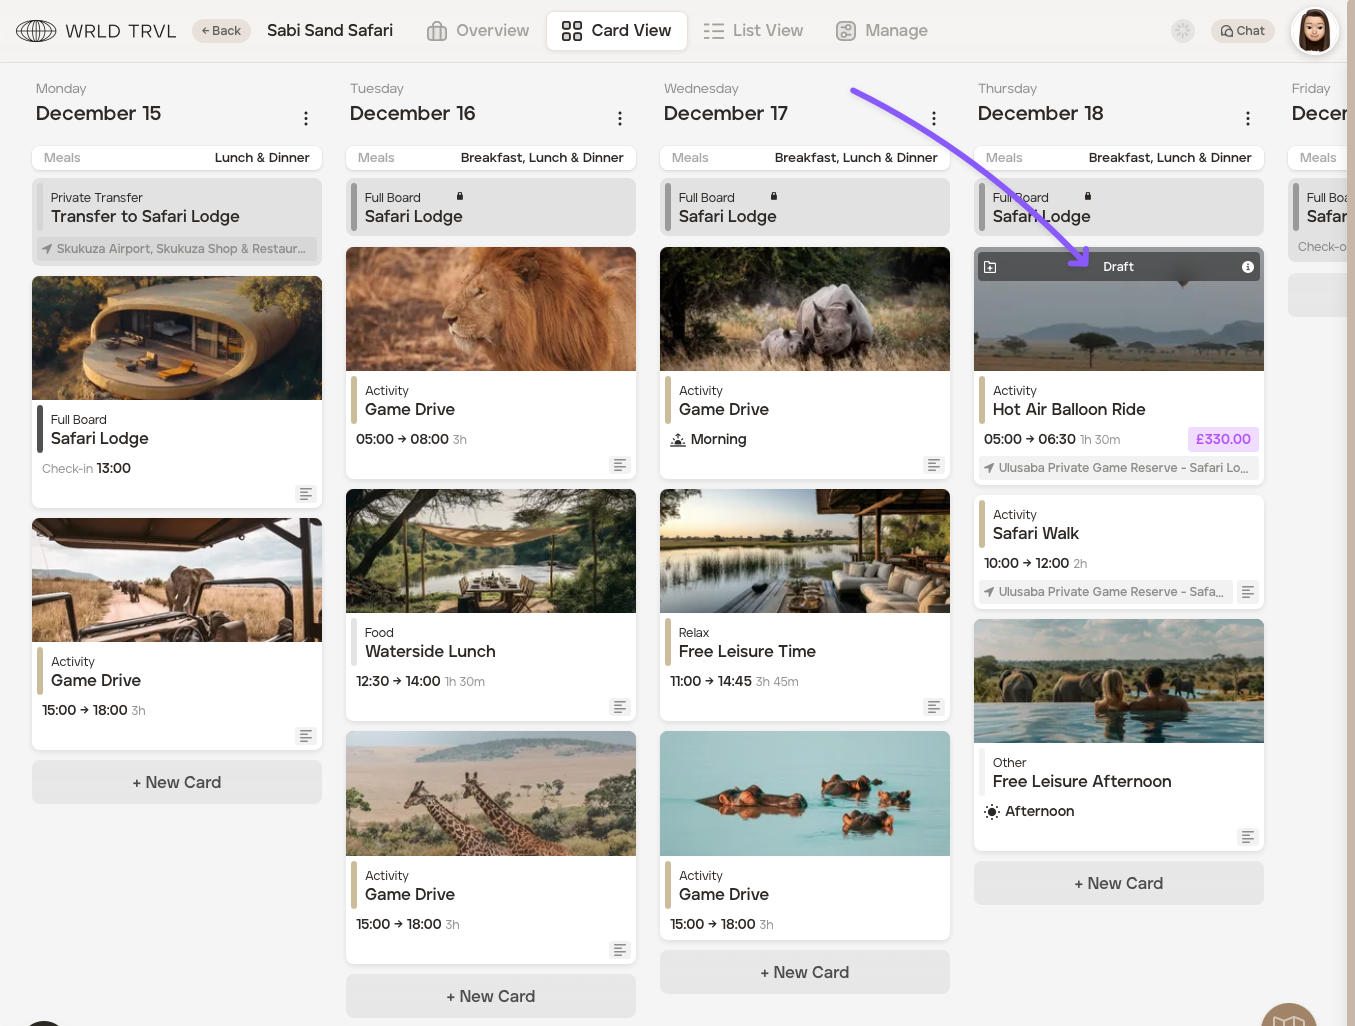Switch to List View tab
Screen dimensions: 1355x1026
click(753, 31)
